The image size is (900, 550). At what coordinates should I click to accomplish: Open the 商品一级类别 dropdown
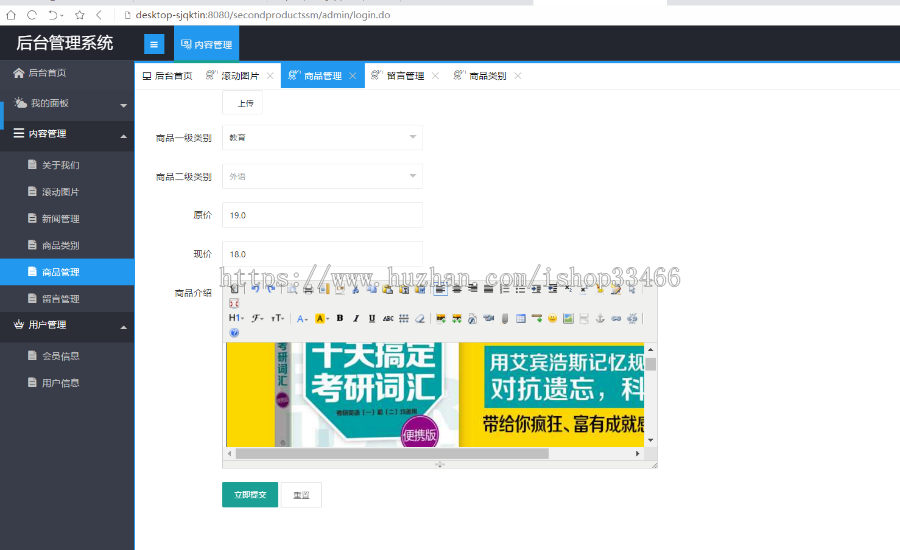point(321,137)
